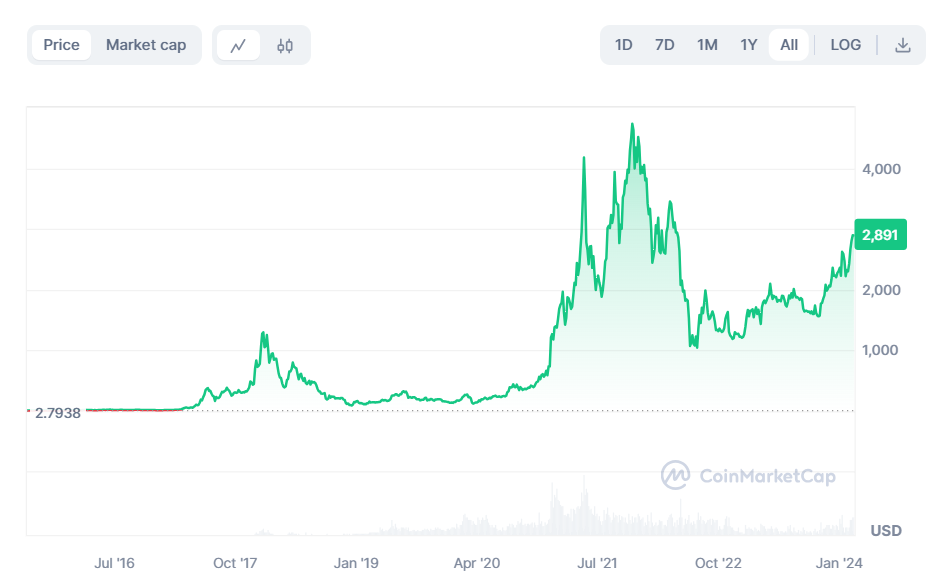Set chart range to 1M
Screen dimensions: 938x587
(707, 45)
